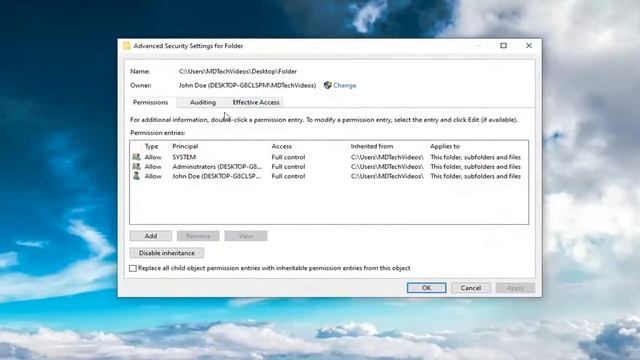This screenshot has height=360, width=640.
Task: Click the group icon on the SYSTEM row
Action: [x=136, y=157]
